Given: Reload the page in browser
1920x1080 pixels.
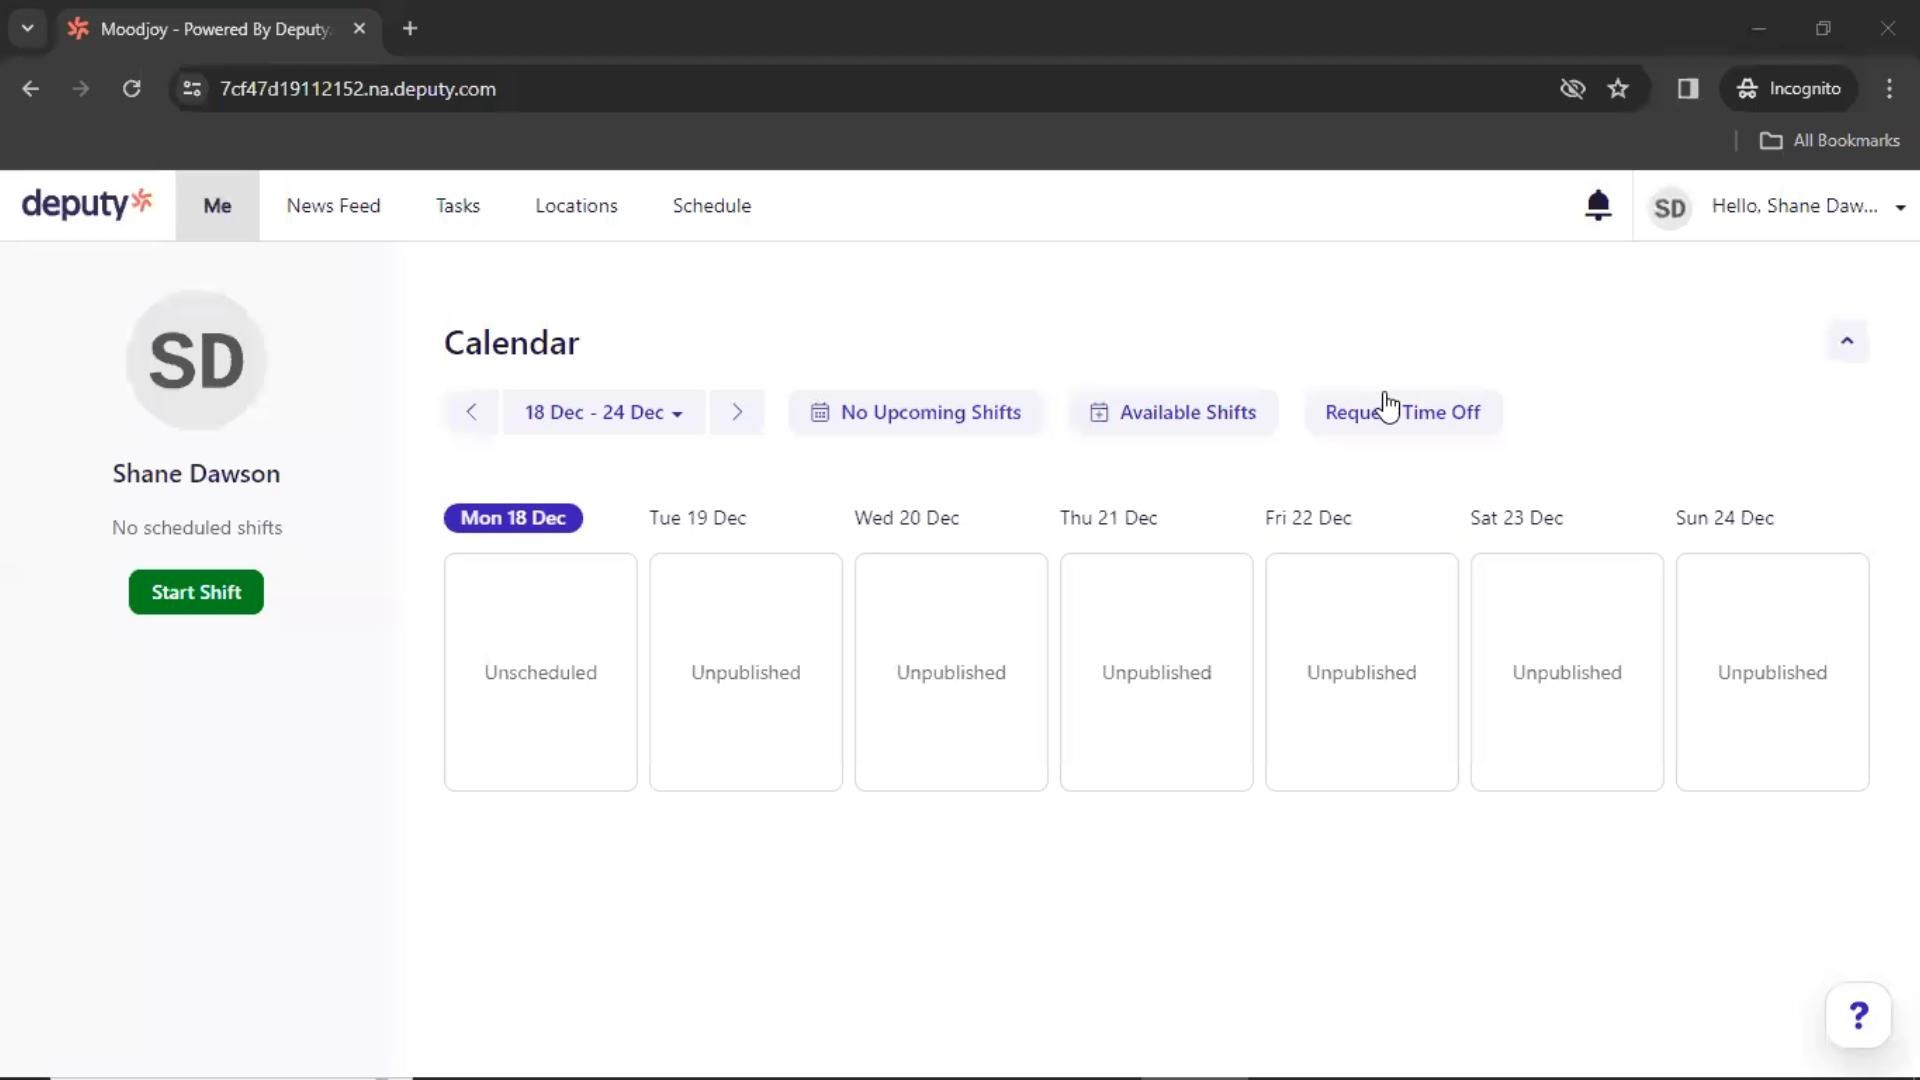Looking at the screenshot, I should pos(131,89).
